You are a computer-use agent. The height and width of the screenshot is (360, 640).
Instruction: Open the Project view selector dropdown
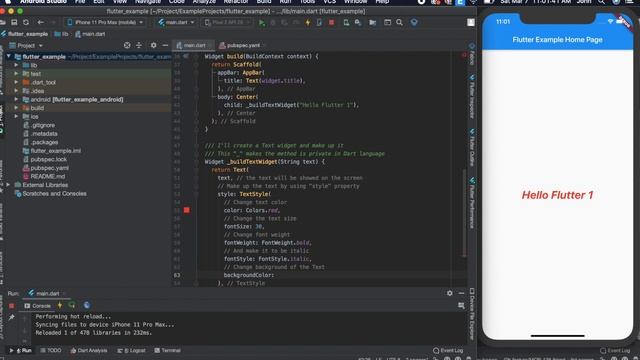(26, 45)
